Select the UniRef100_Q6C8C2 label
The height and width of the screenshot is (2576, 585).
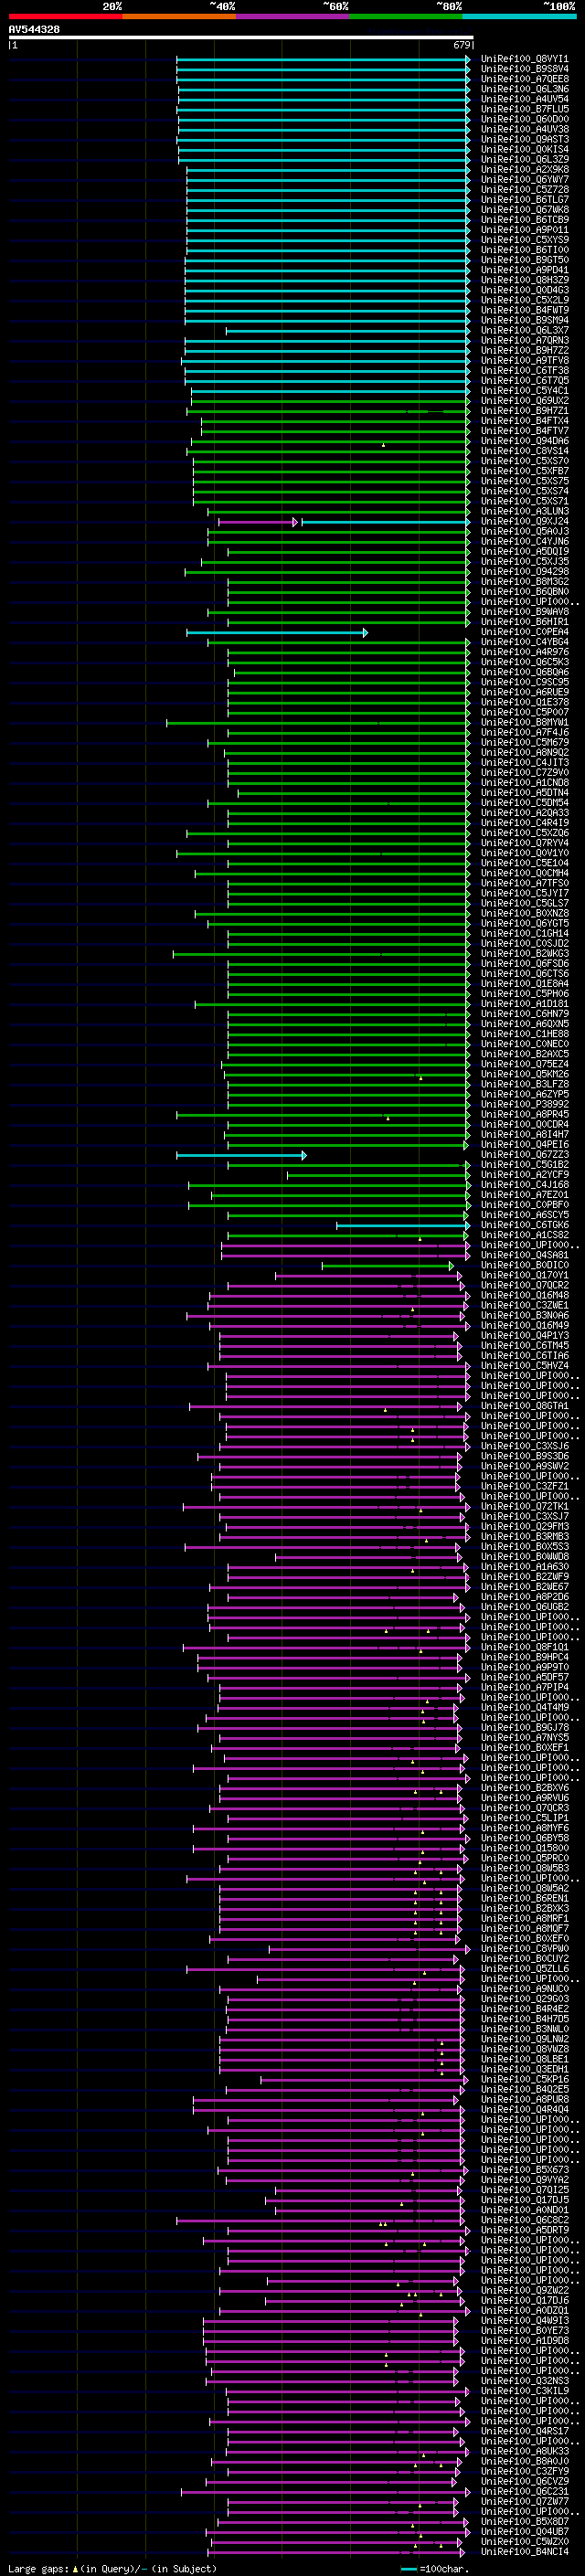525,2220
